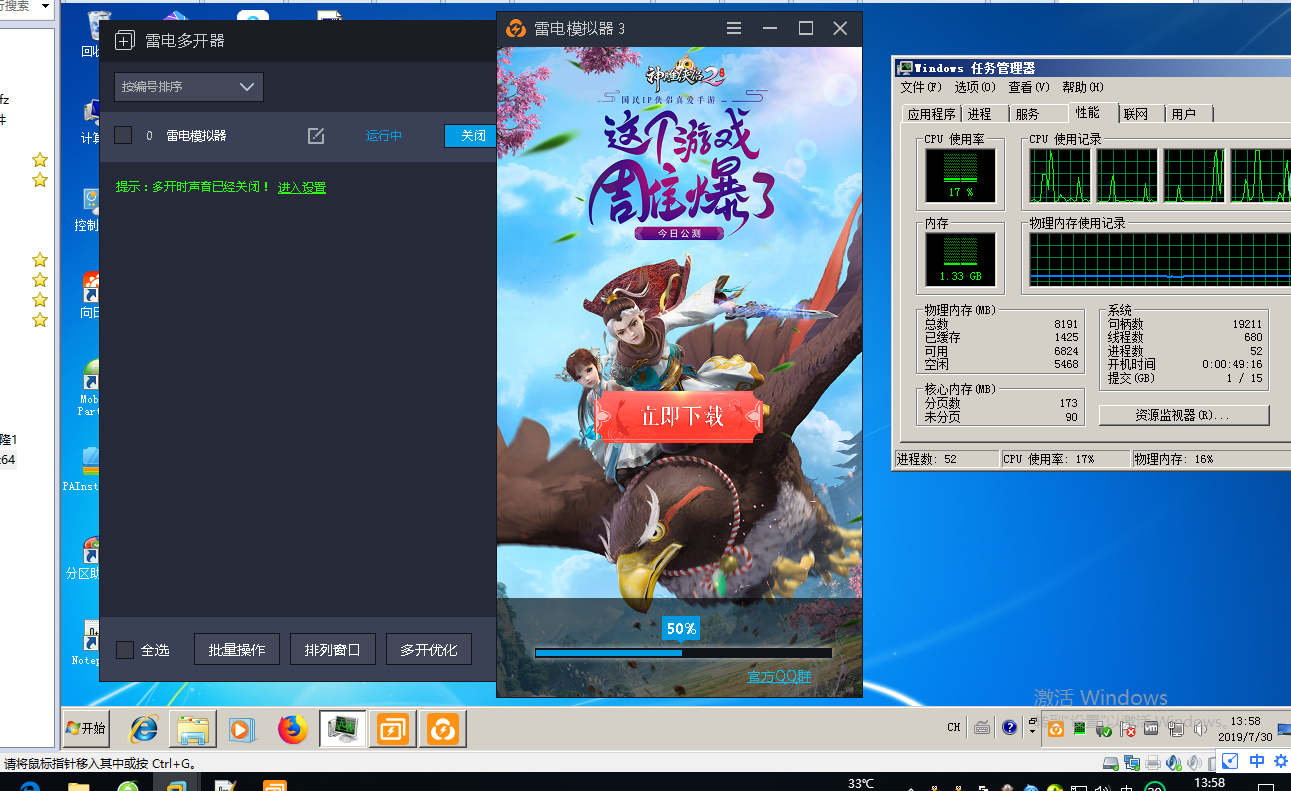Open the file explorer taskbar icon
This screenshot has width=1291, height=791.
(x=192, y=729)
